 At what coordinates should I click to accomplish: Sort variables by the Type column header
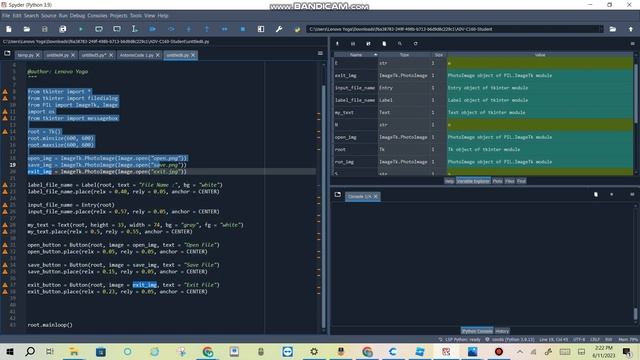click(x=404, y=55)
